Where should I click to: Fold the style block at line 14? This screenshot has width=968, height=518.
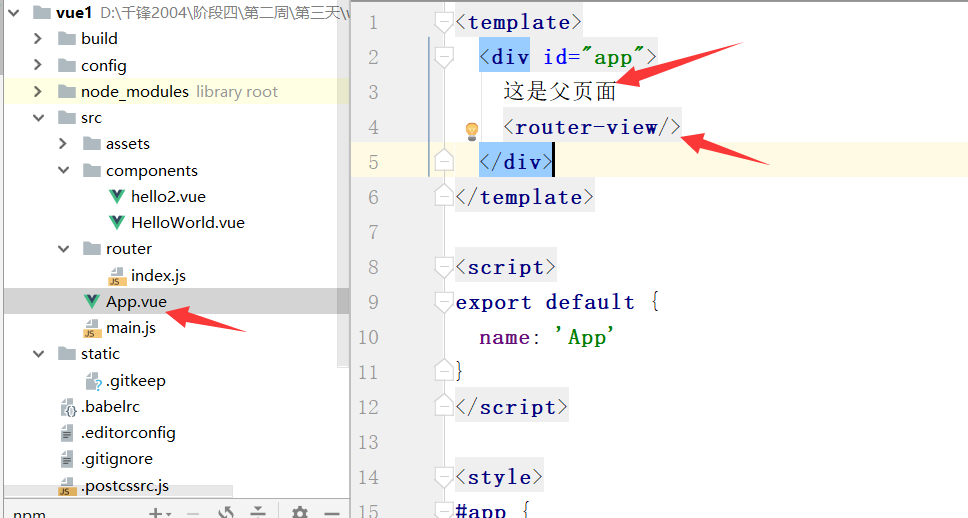click(x=444, y=477)
